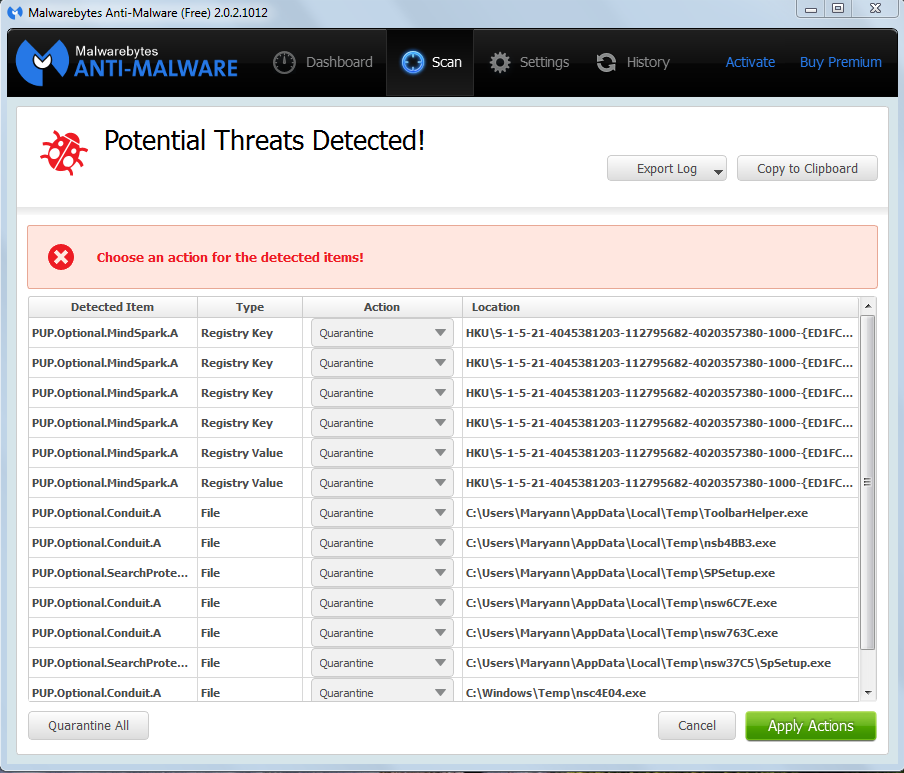Viewport: 904px width, 773px height.
Task: Select the Temp\SPSetup.exe file path
Action: (x=620, y=572)
